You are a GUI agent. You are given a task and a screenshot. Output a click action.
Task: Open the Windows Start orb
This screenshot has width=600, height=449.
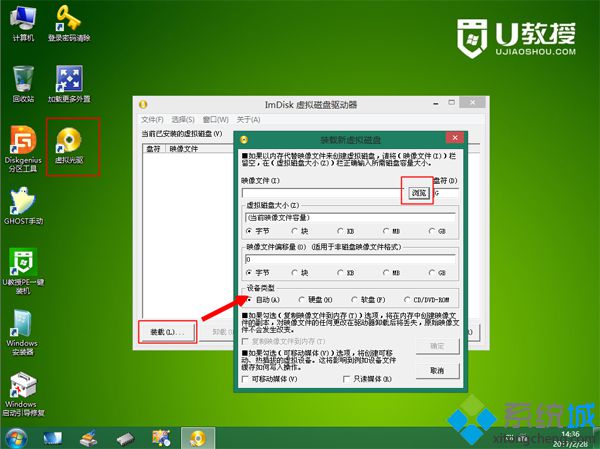[x=16, y=438]
